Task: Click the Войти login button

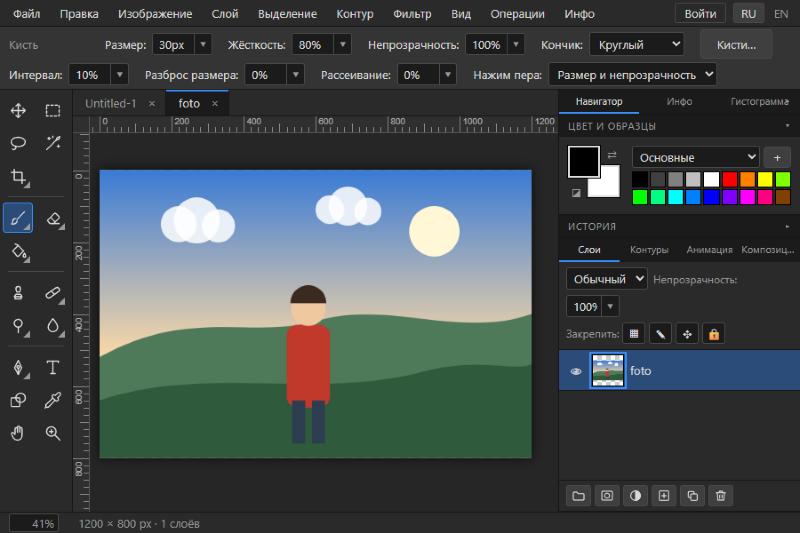Action: [700, 14]
